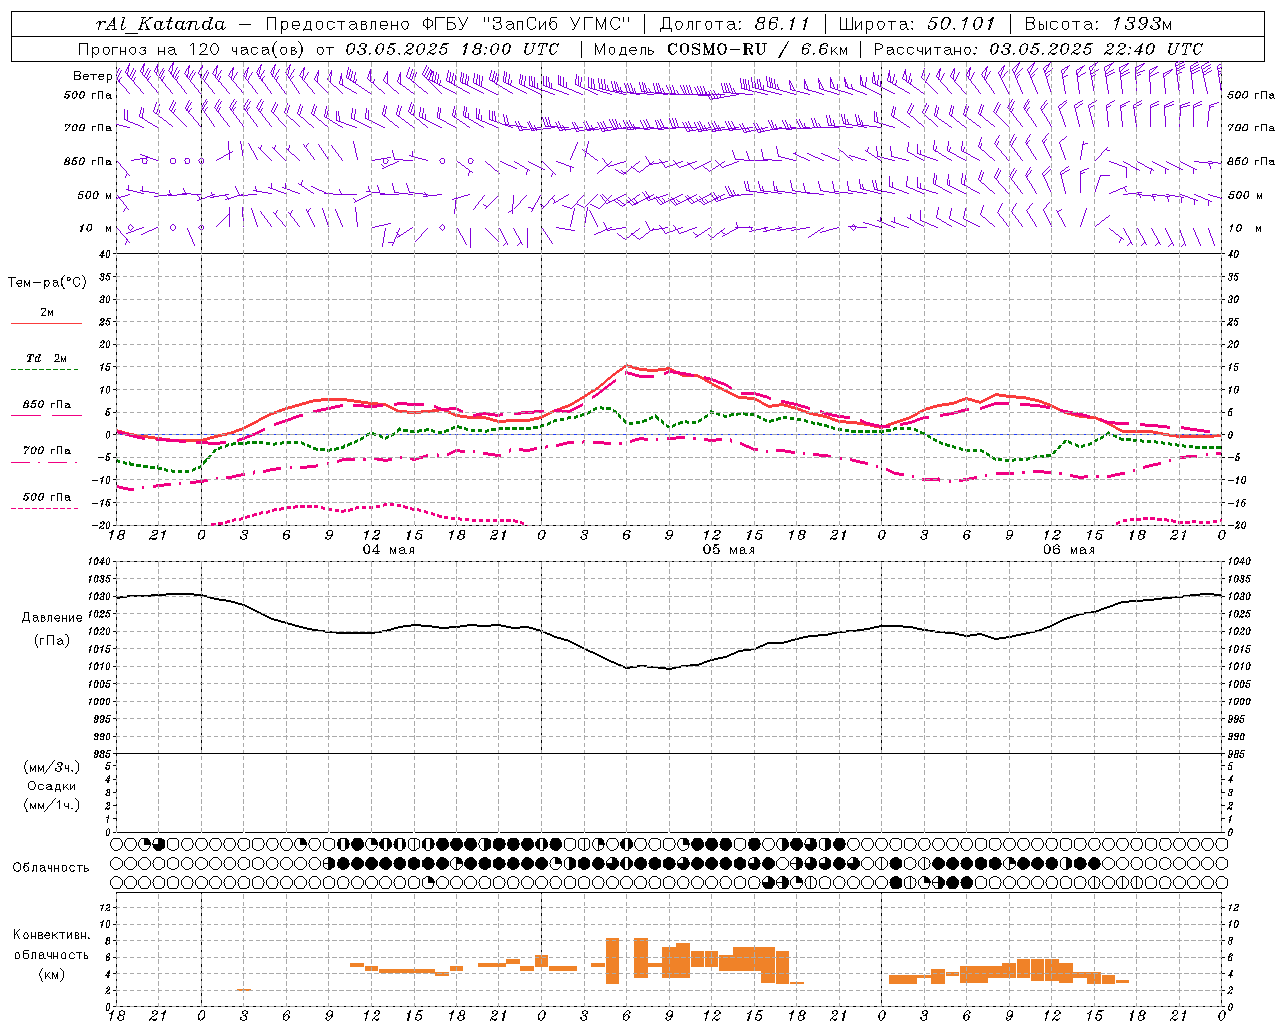Click the 700 гПа temperature legend entry
This screenshot has height=1024, width=1280.
[x=47, y=451]
